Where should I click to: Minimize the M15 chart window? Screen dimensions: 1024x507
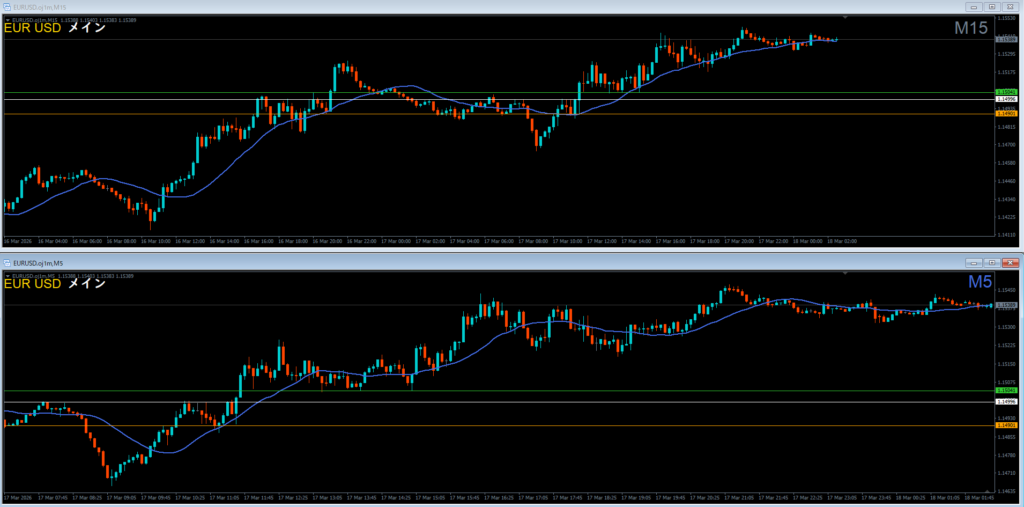[x=972, y=7]
